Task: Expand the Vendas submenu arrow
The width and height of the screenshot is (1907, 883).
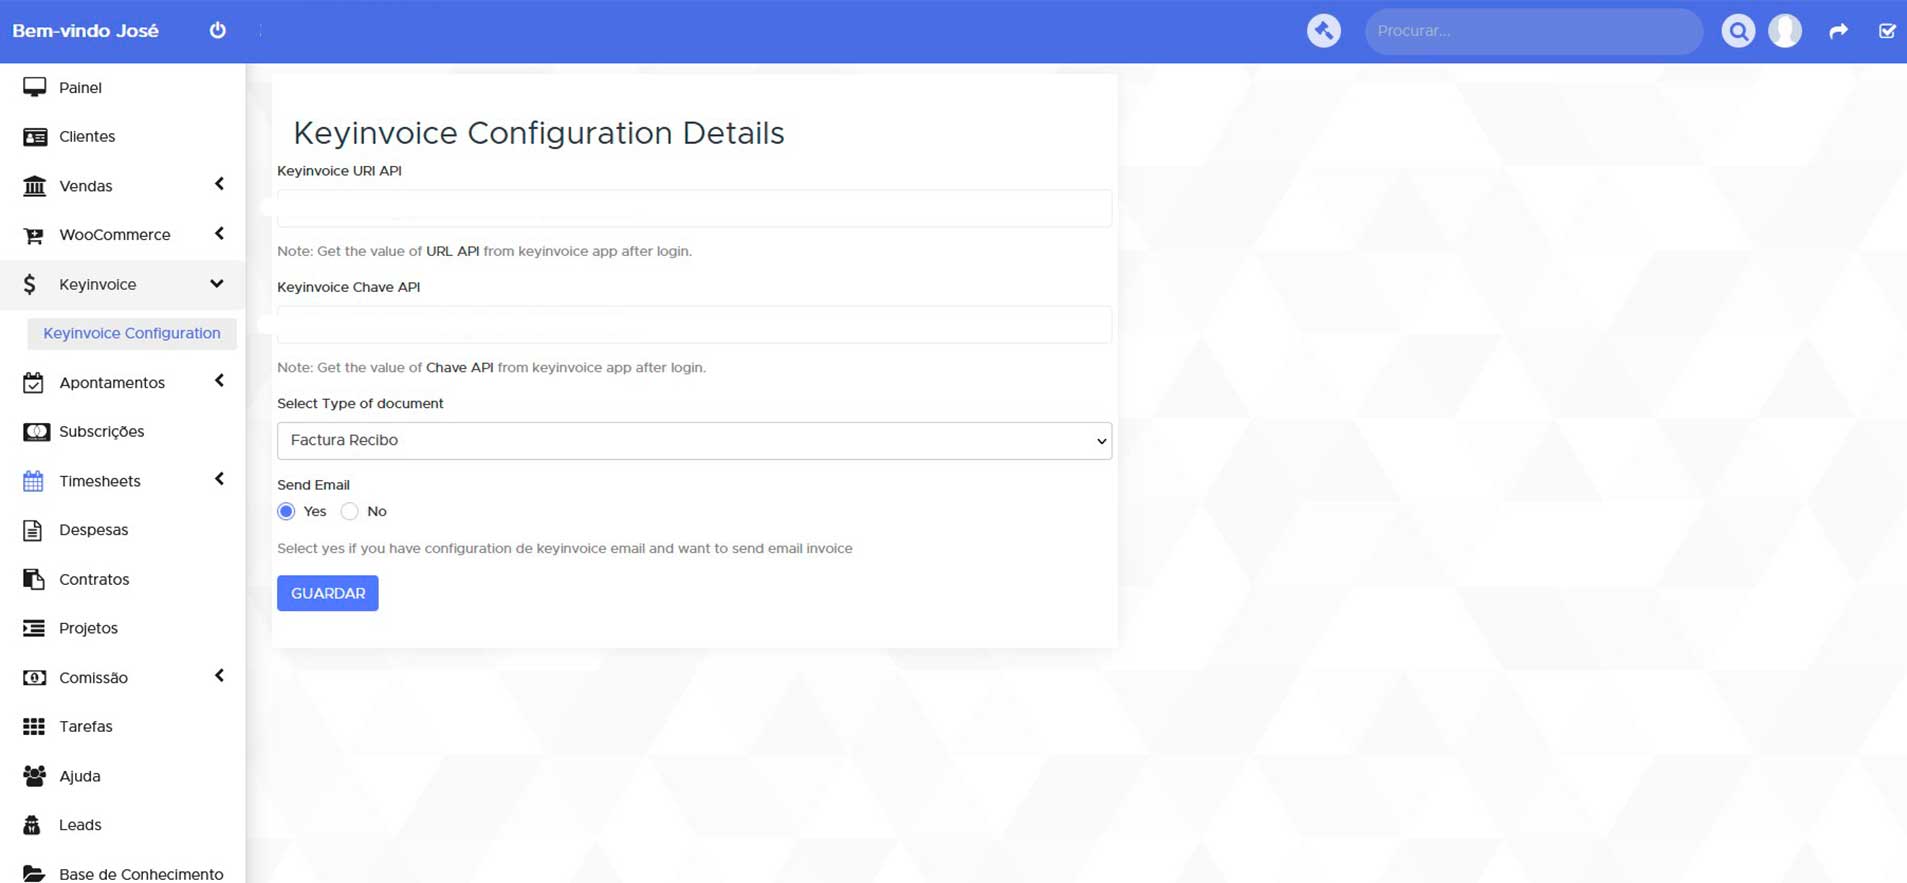Action: [219, 184]
